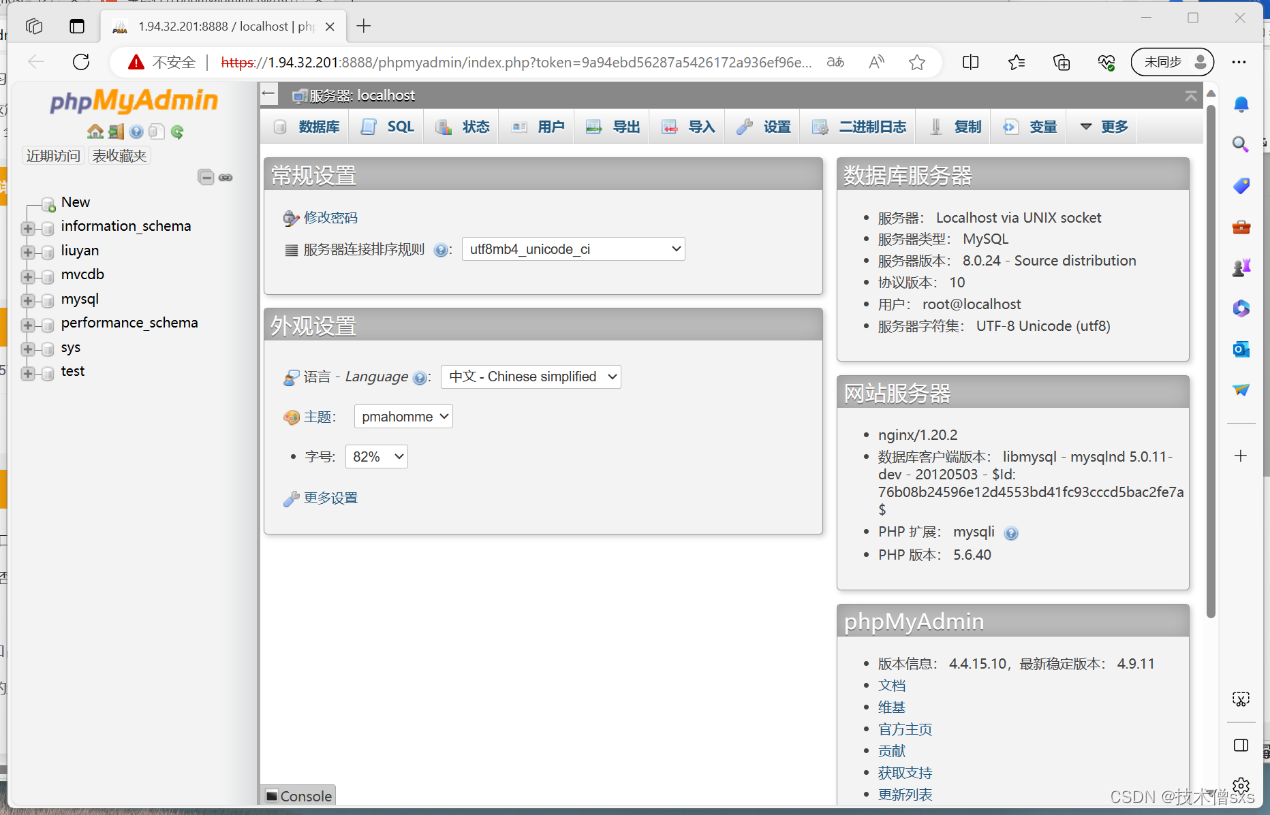Viewport: 1270px width, 815px height.
Task: Click the settings page icon beside documentation
Action: pyautogui.click(x=156, y=131)
